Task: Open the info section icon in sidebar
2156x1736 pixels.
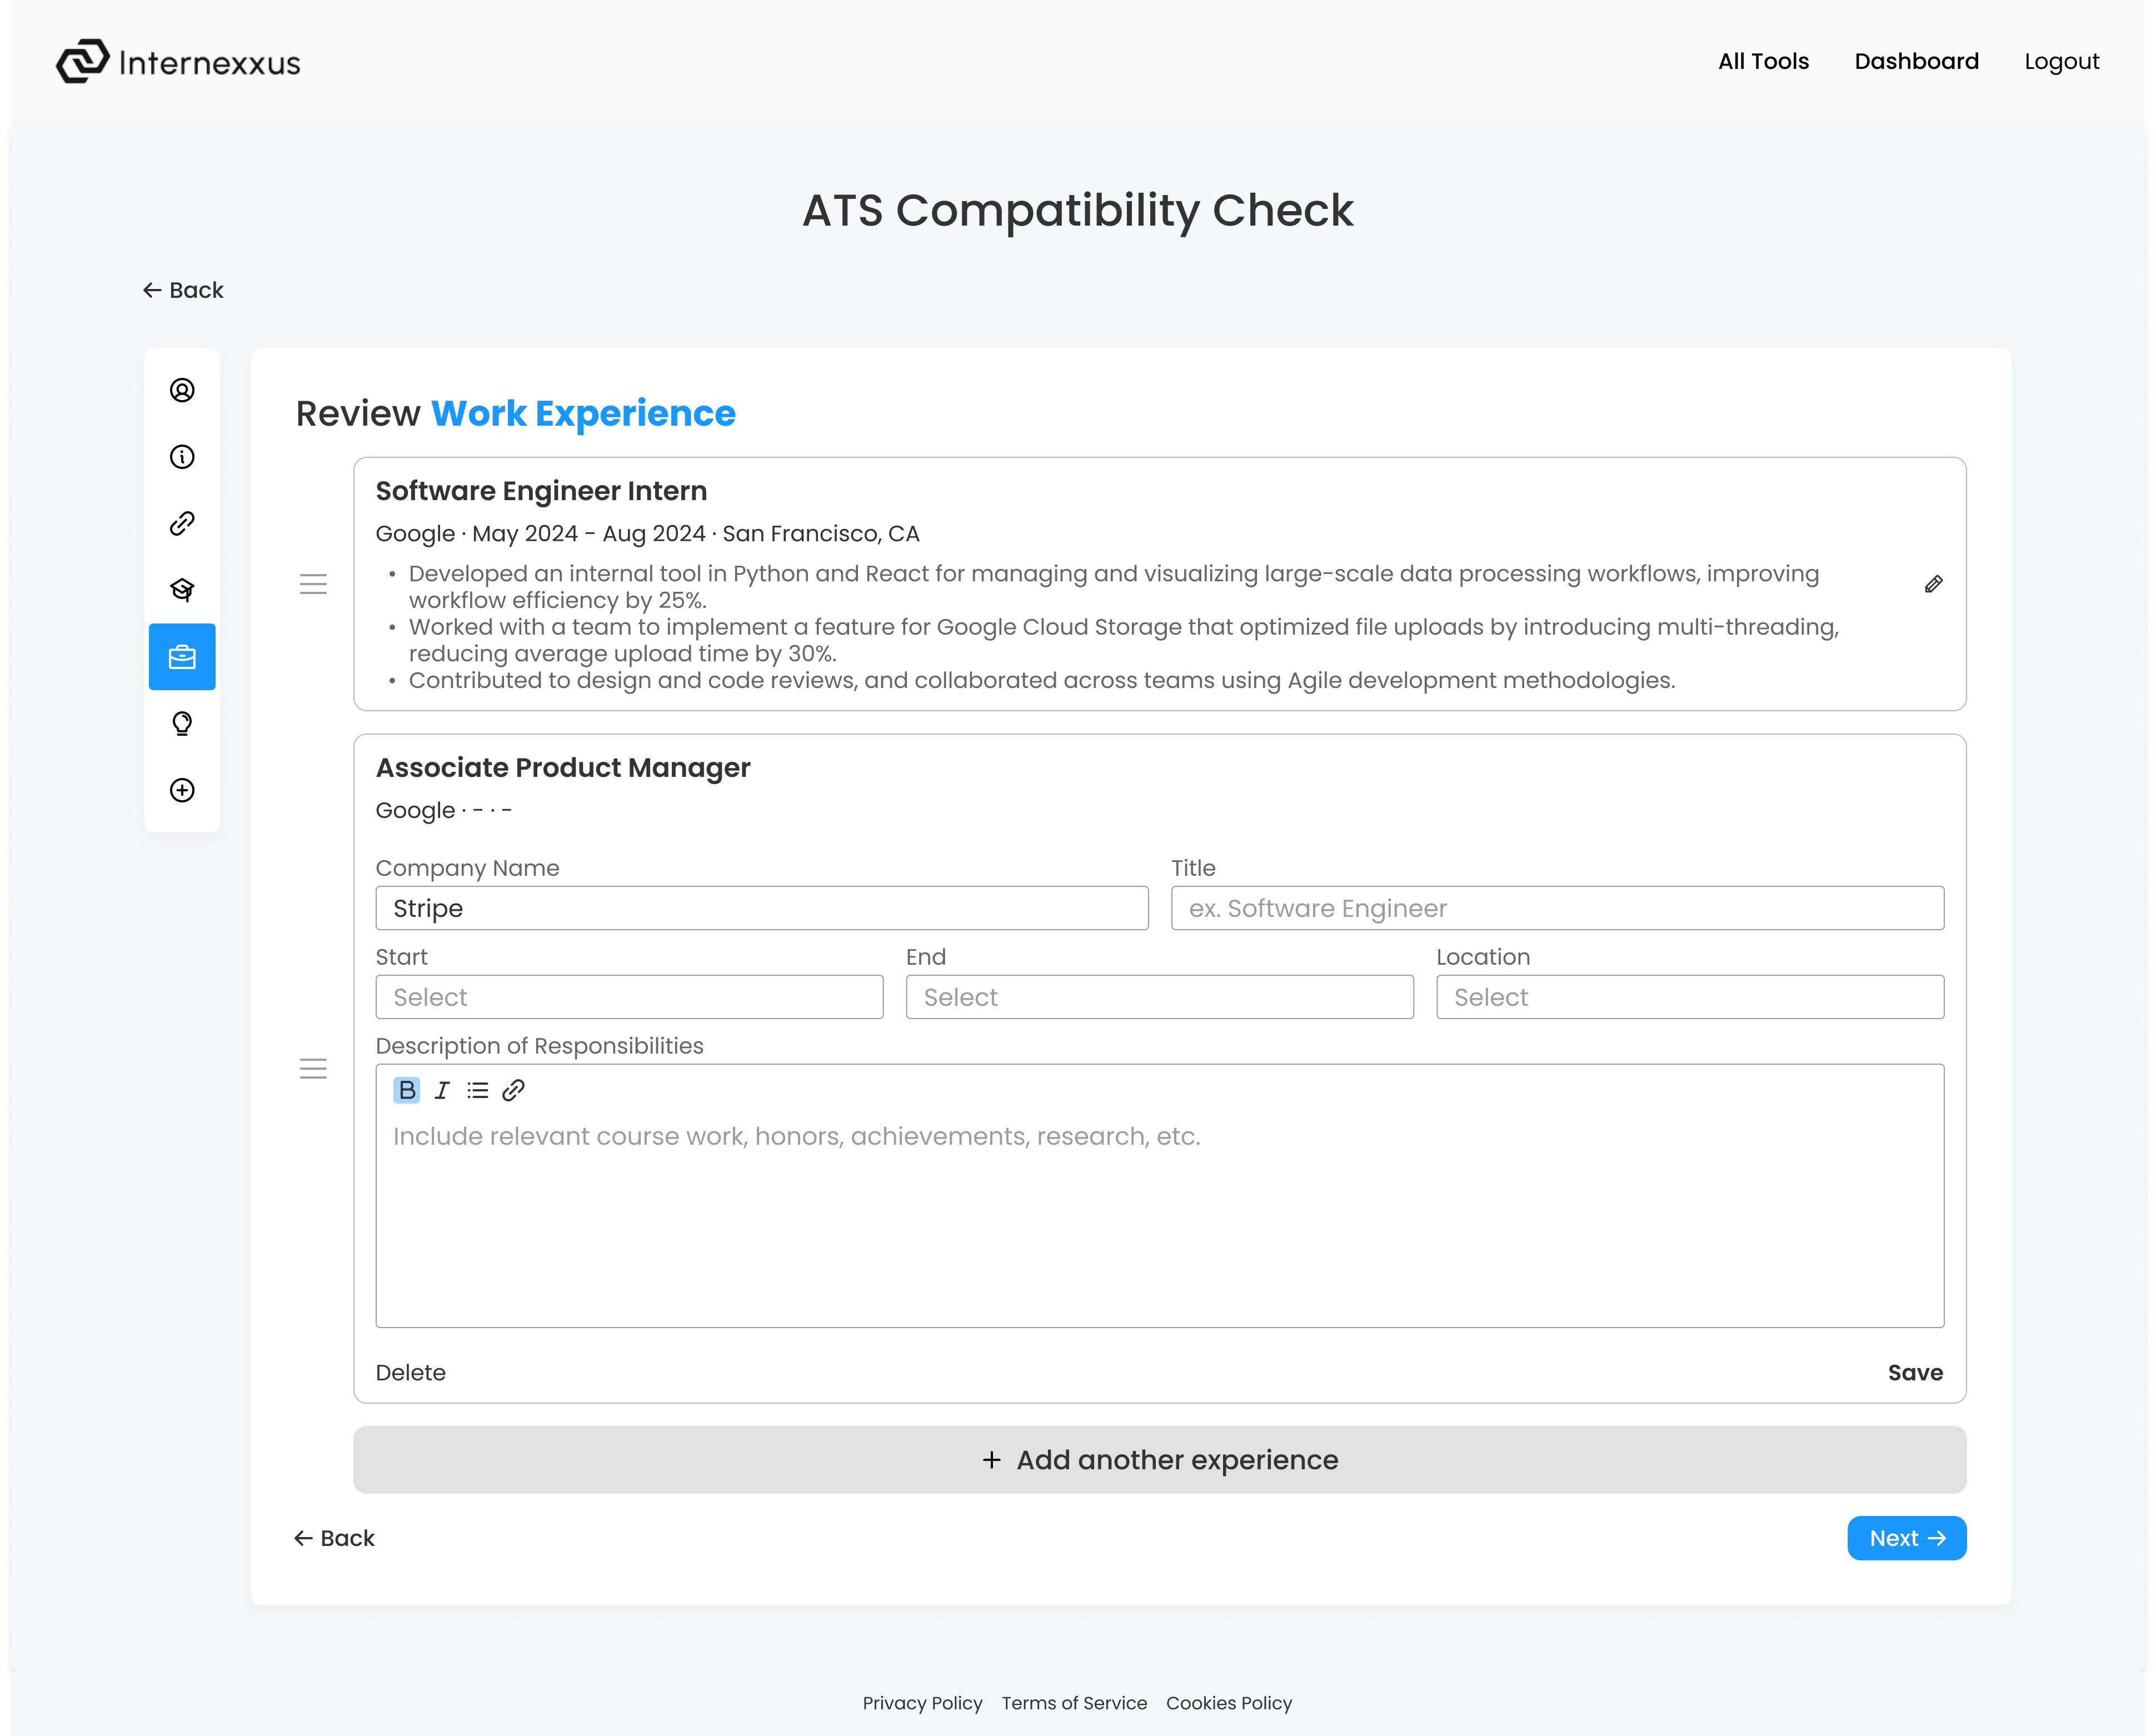Action: pos(182,457)
